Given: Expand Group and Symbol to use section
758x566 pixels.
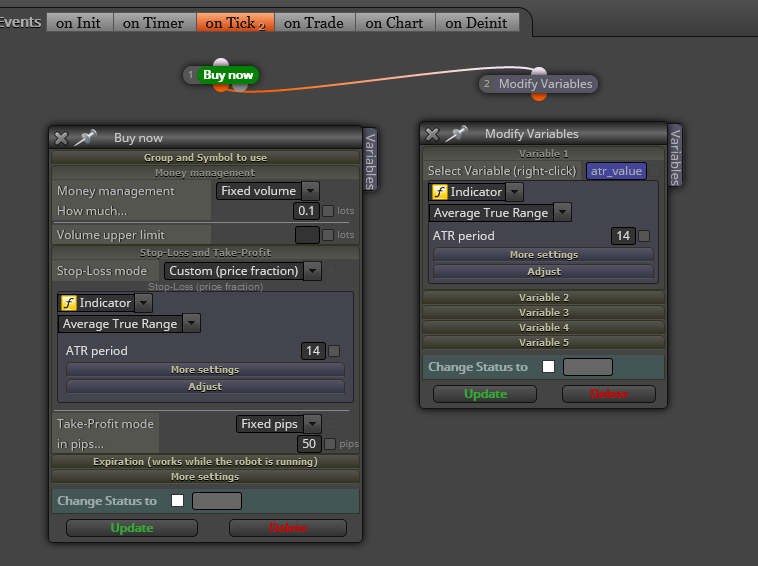Looking at the screenshot, I should 205,158.
